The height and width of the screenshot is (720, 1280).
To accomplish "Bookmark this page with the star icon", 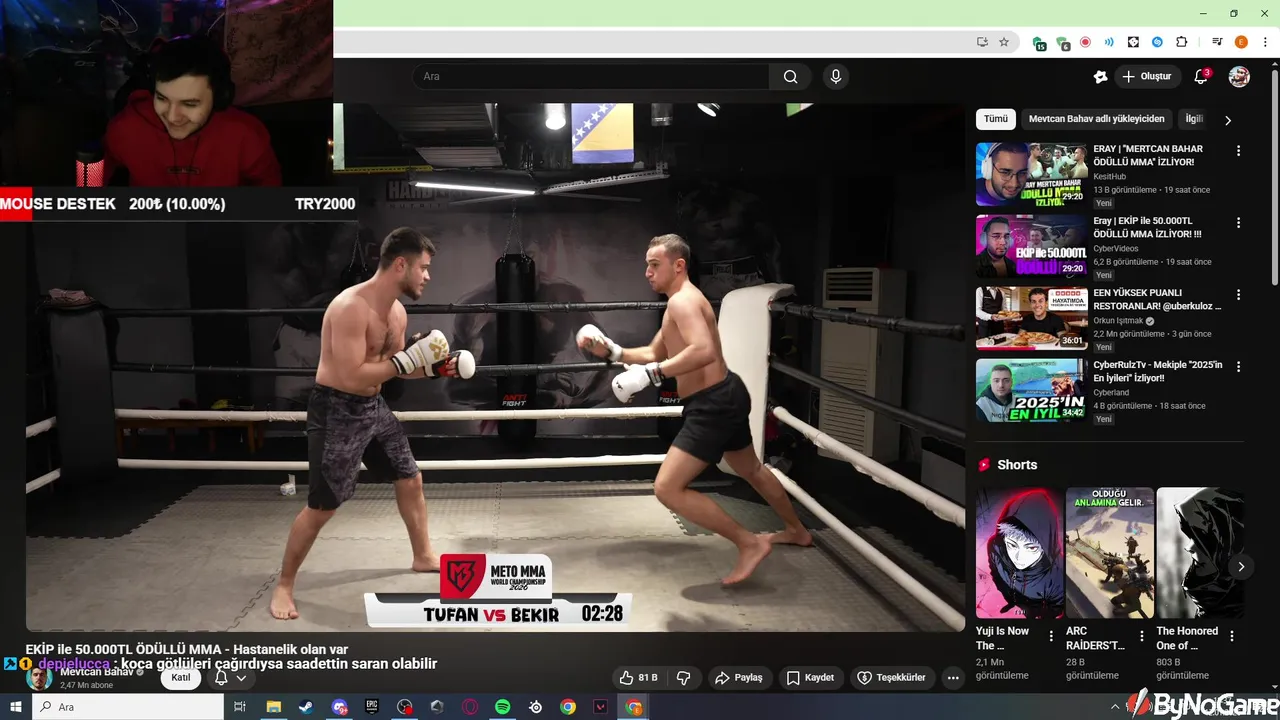I will [1004, 42].
